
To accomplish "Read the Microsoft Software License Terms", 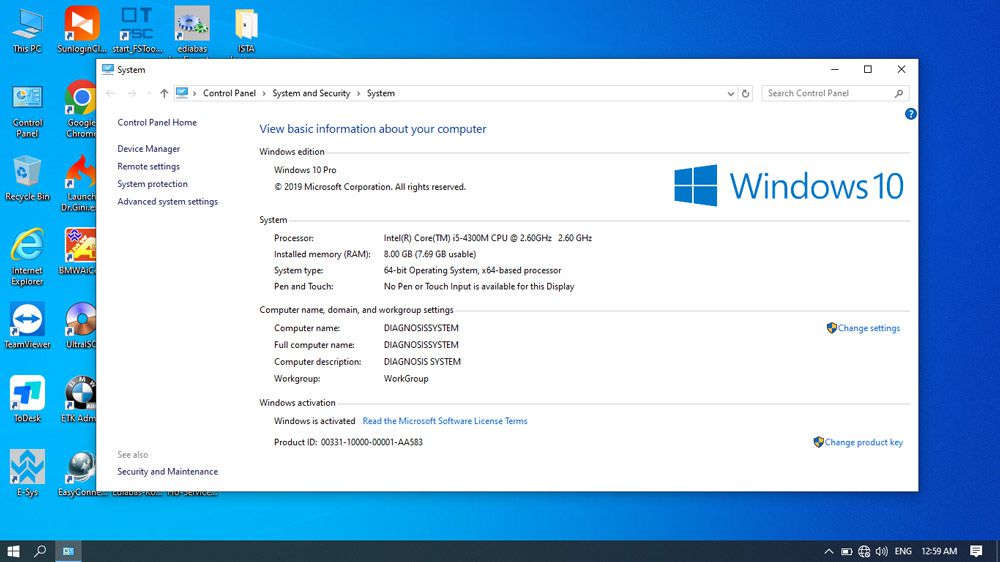I will click(445, 421).
